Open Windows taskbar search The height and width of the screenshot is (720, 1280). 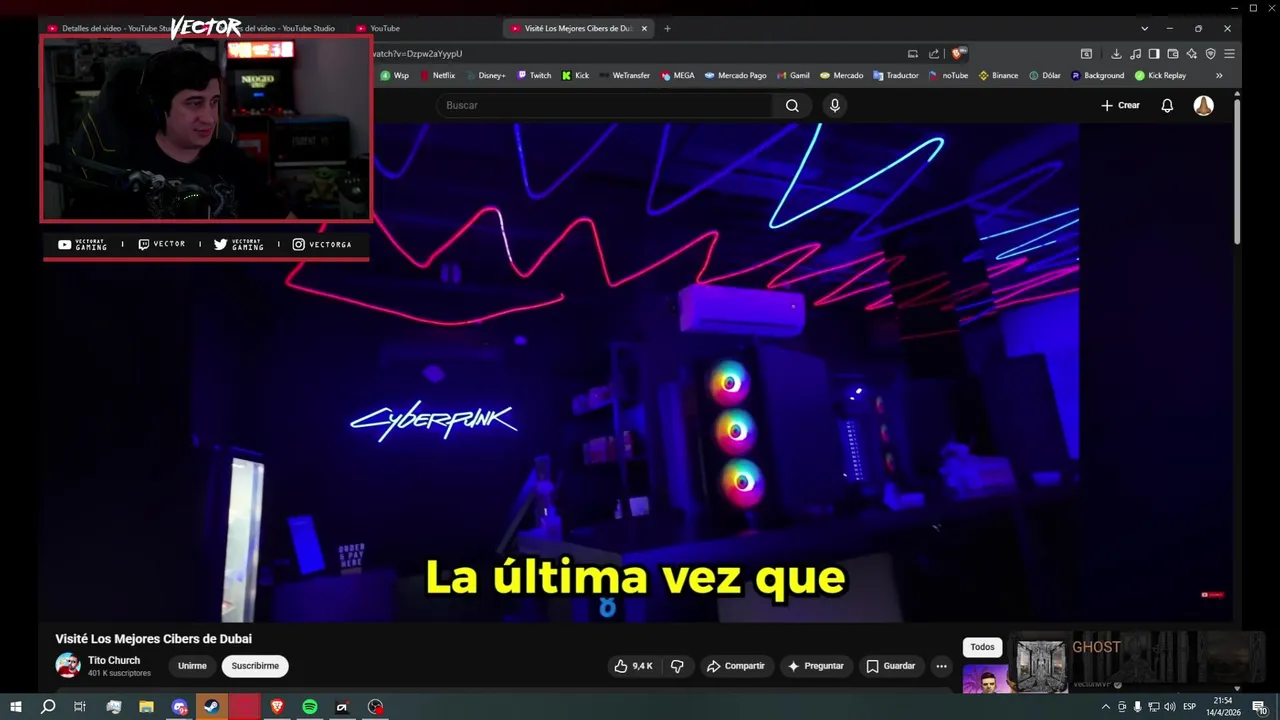47,707
